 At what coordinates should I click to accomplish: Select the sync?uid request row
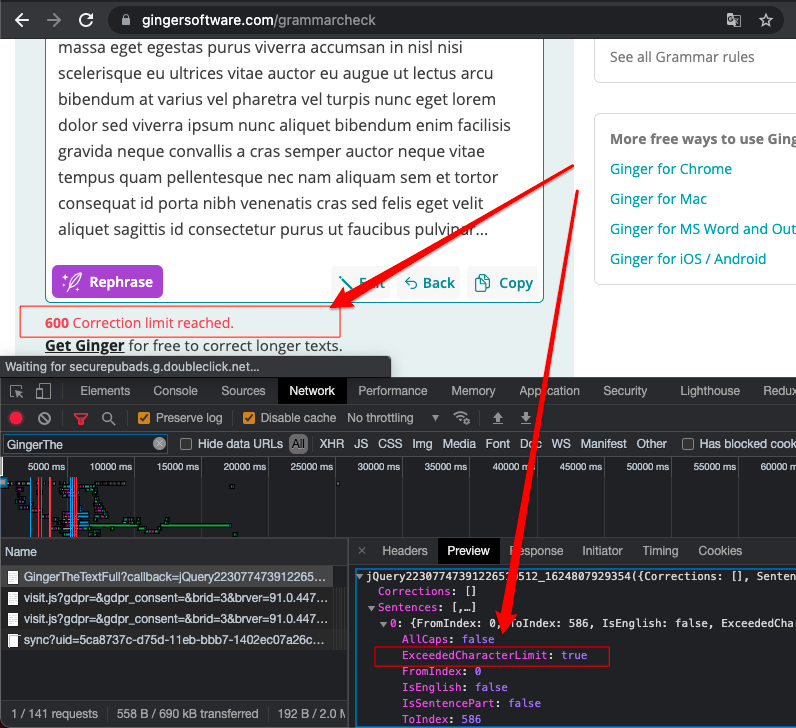click(x=168, y=640)
